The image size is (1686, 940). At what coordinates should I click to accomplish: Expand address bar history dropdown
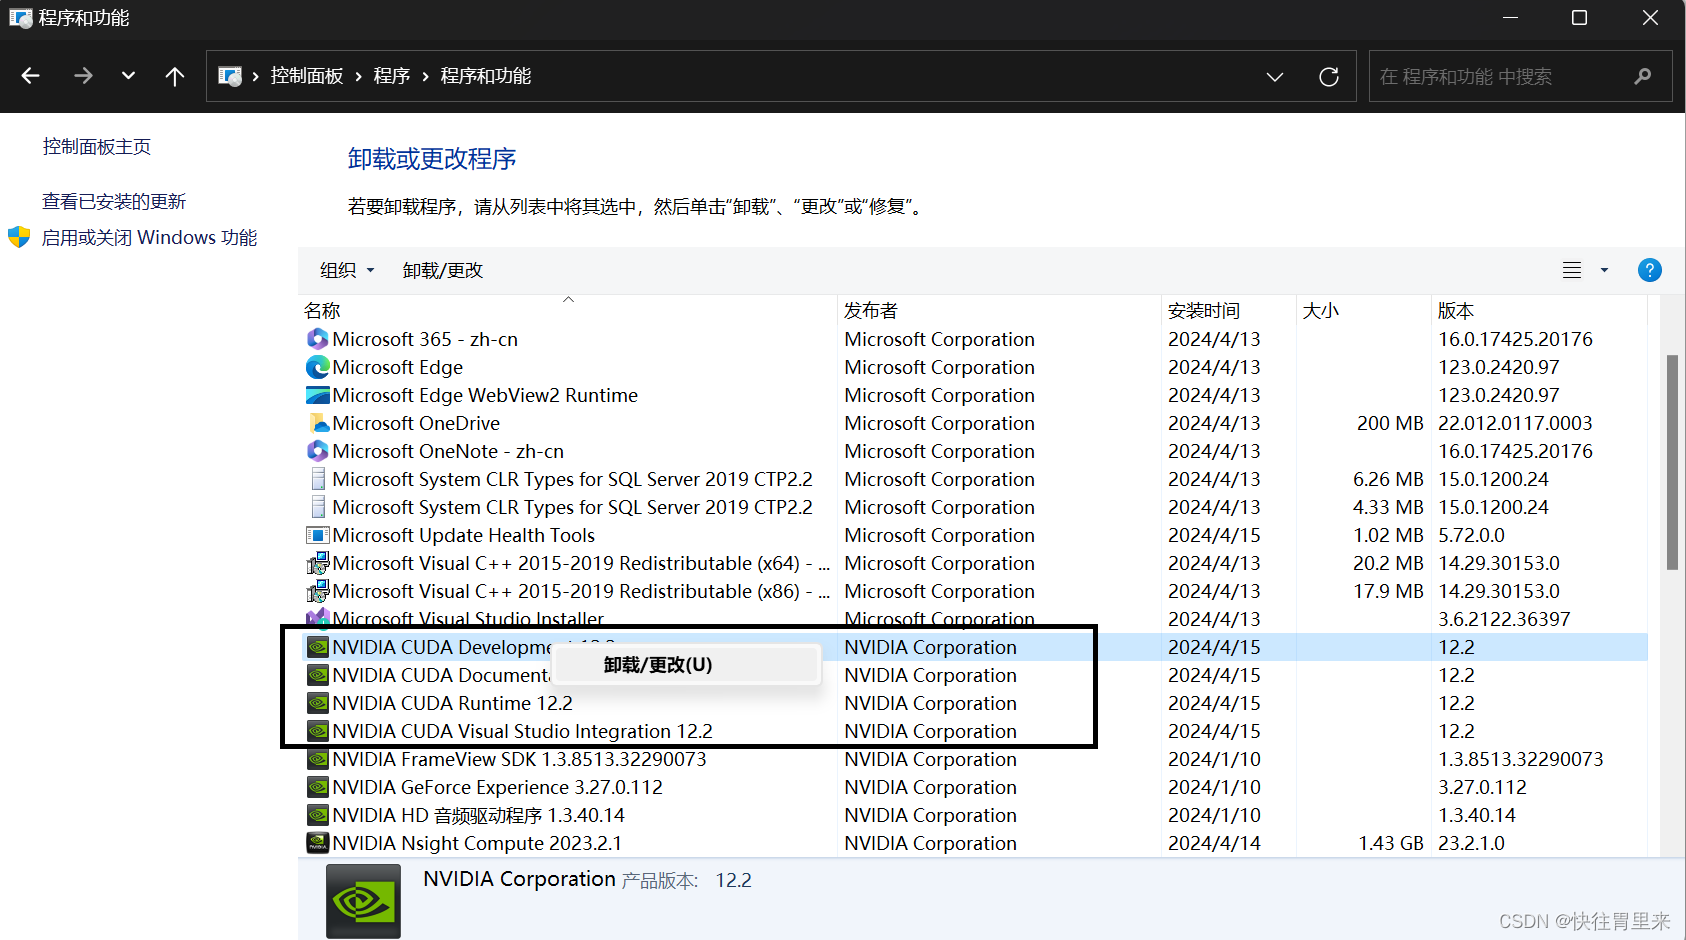(x=1275, y=77)
